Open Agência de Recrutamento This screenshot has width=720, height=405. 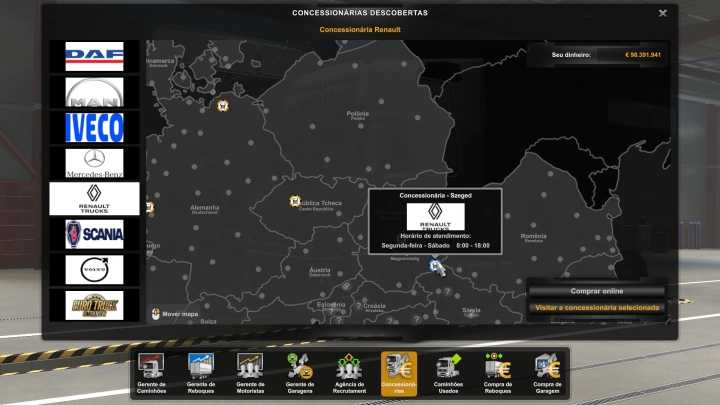pyautogui.click(x=349, y=373)
